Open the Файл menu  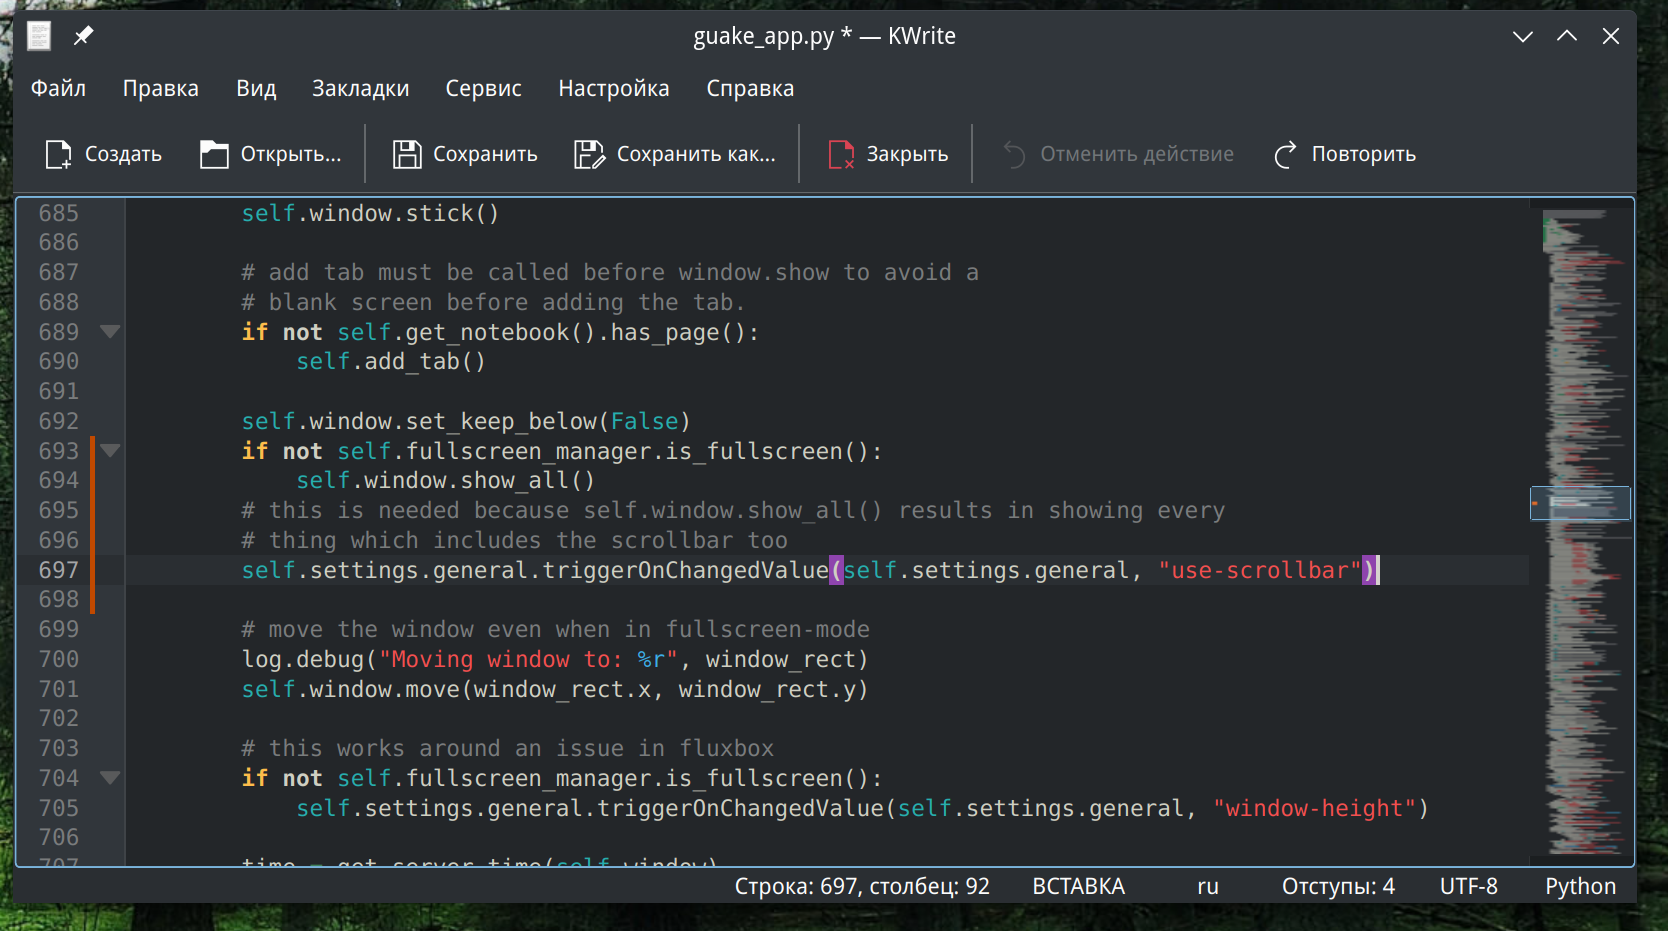(58, 88)
